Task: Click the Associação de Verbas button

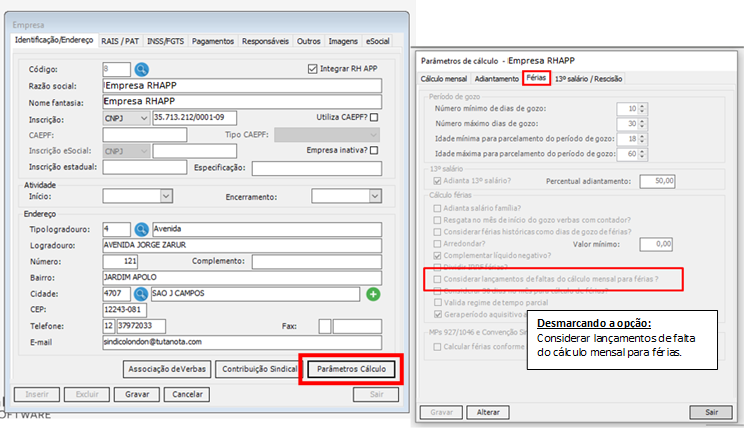Action: point(167,369)
